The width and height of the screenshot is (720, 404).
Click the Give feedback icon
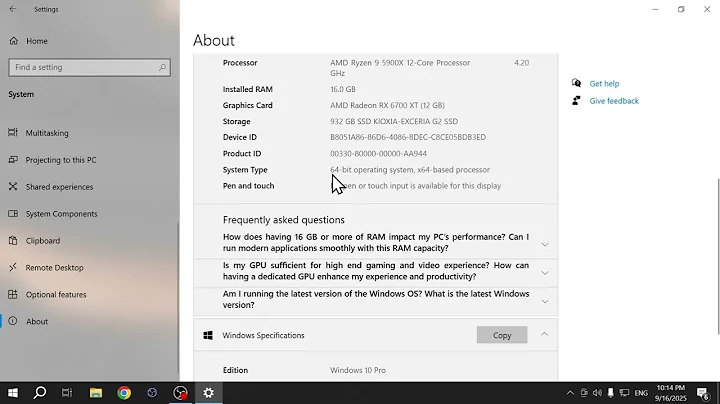(576, 101)
